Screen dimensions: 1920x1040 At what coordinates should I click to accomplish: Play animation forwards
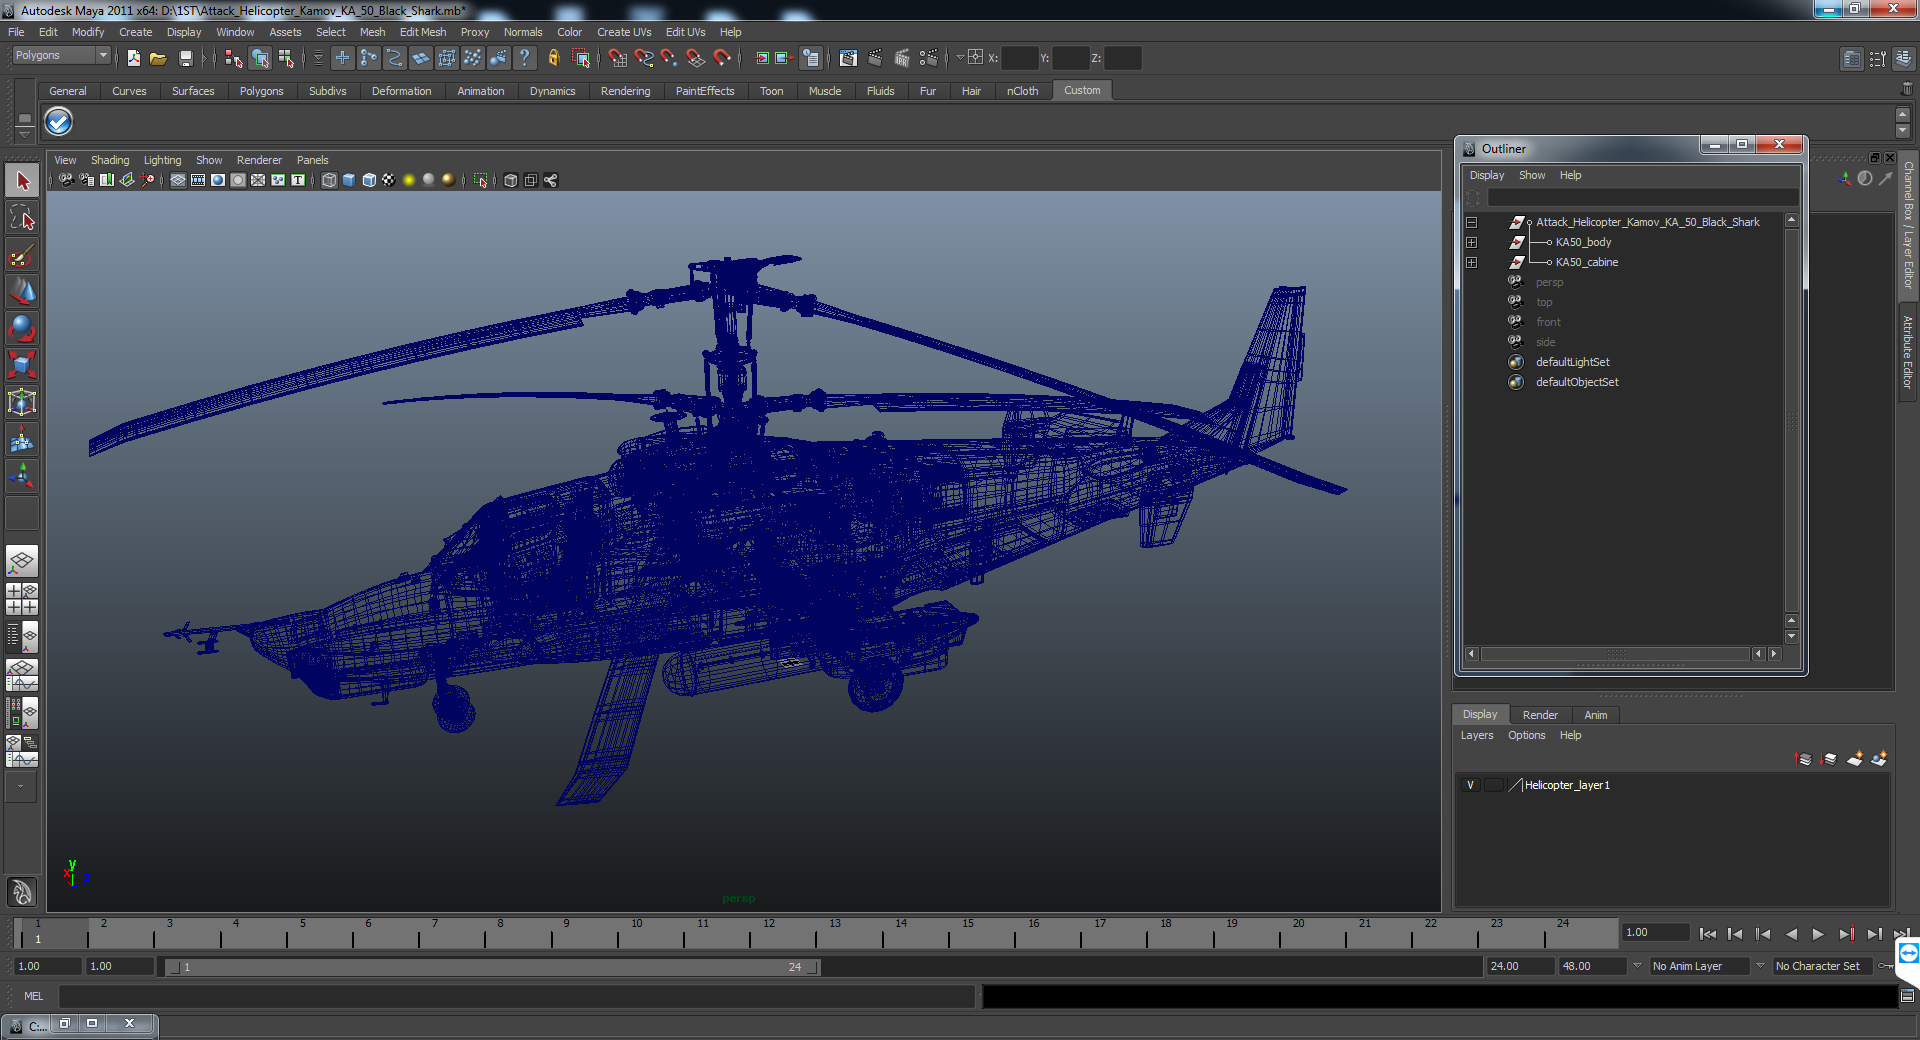[1818, 934]
